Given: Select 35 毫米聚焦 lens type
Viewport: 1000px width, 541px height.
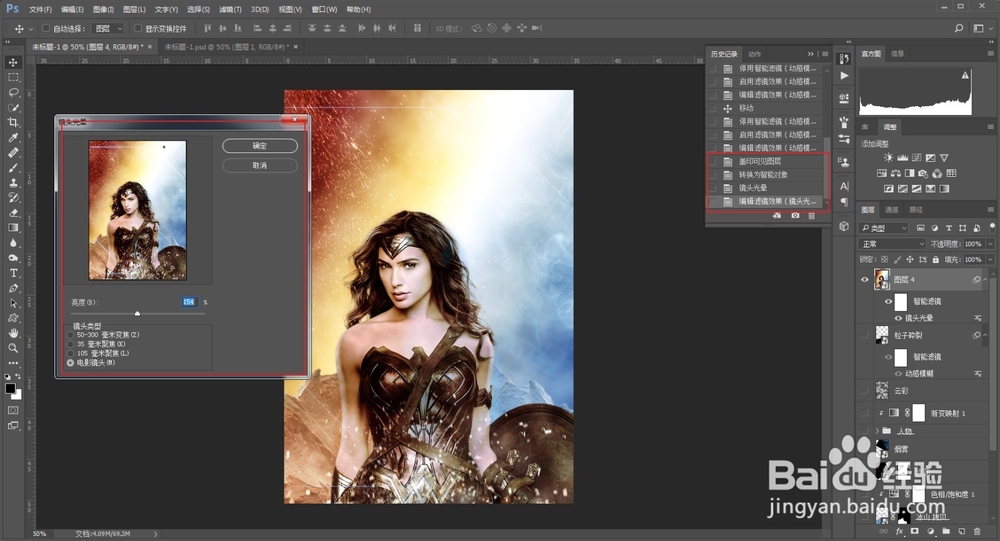Looking at the screenshot, I should click(71, 344).
